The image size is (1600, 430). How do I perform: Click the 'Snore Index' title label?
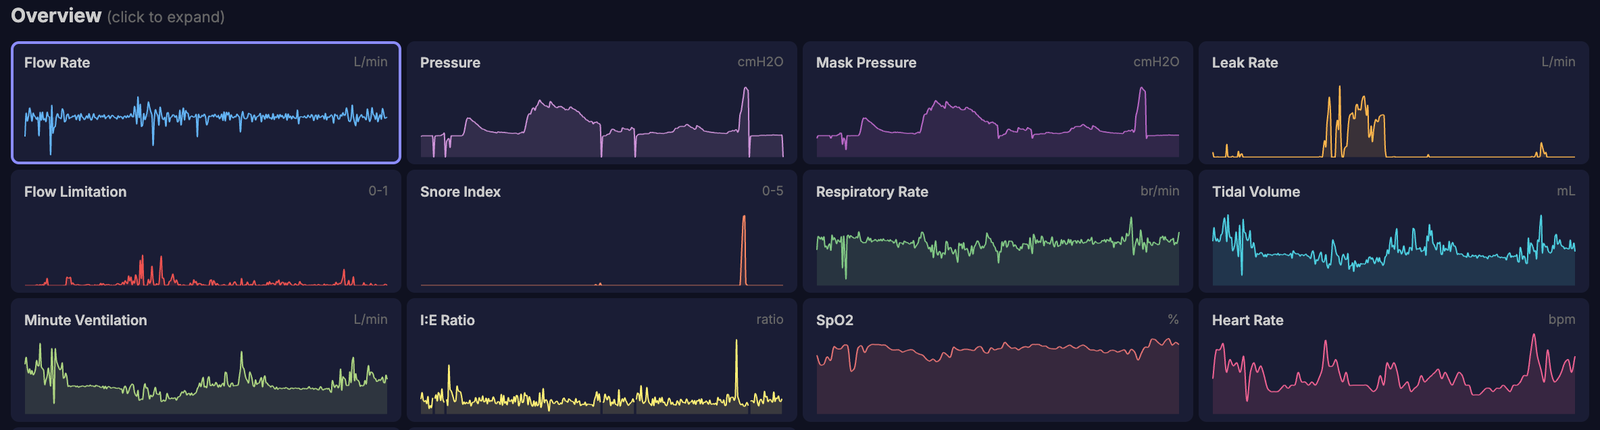[460, 191]
